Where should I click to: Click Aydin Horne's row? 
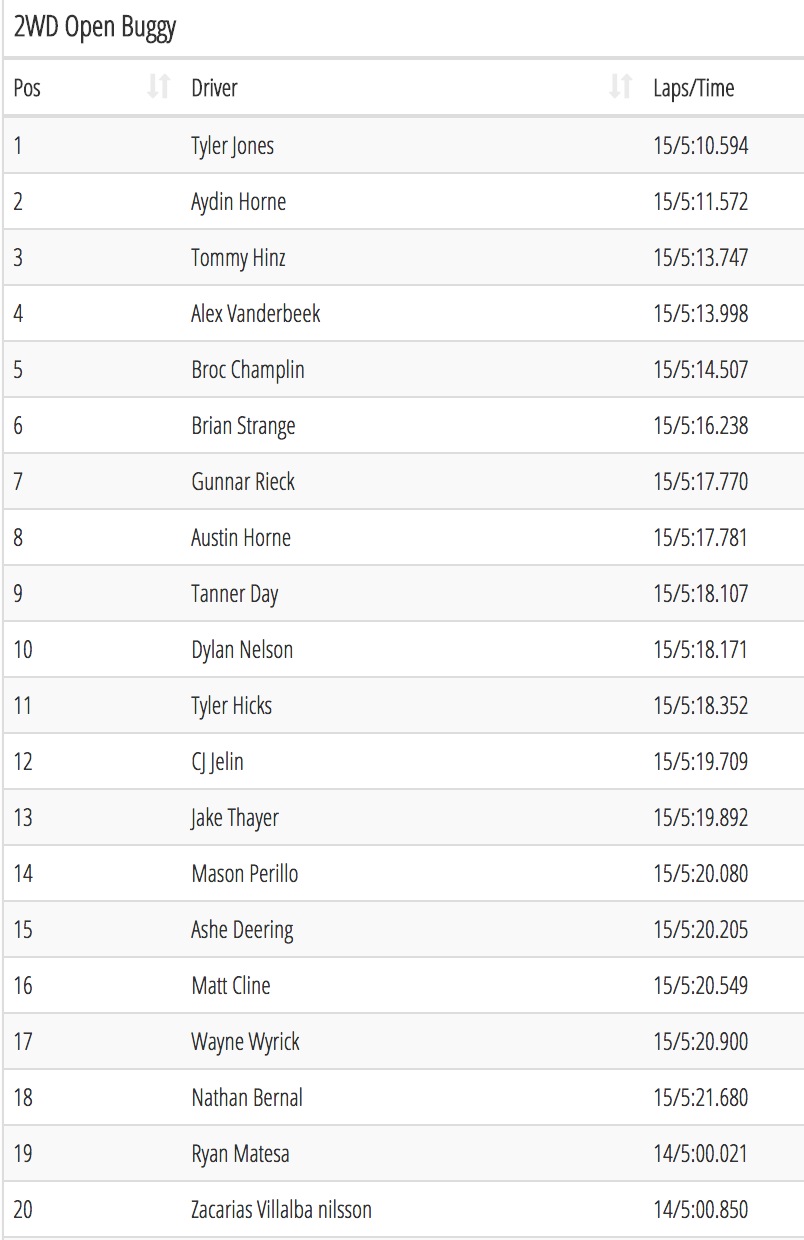404,202
